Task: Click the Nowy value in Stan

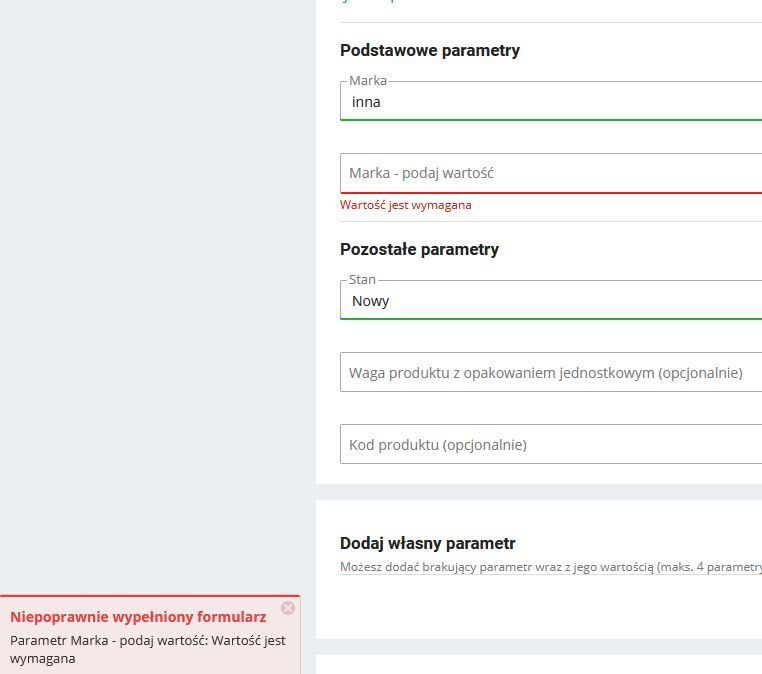Action: tap(370, 301)
